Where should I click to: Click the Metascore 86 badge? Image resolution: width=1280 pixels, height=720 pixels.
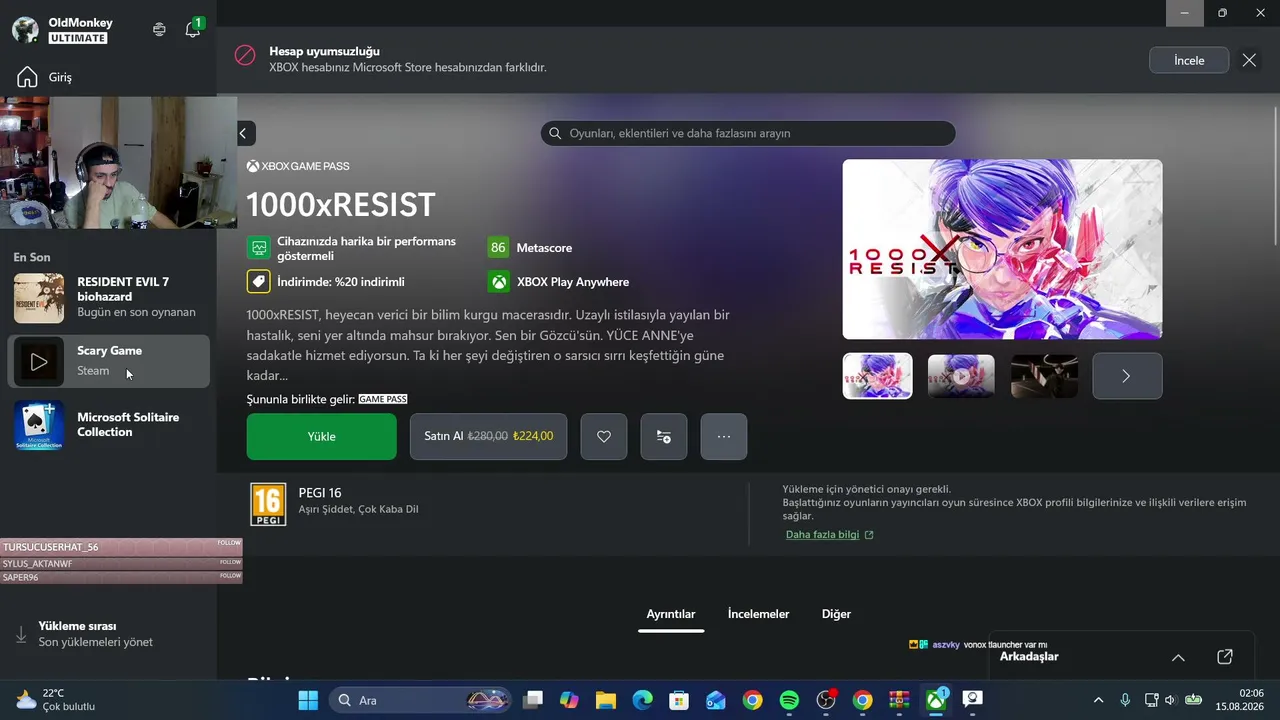pos(498,247)
